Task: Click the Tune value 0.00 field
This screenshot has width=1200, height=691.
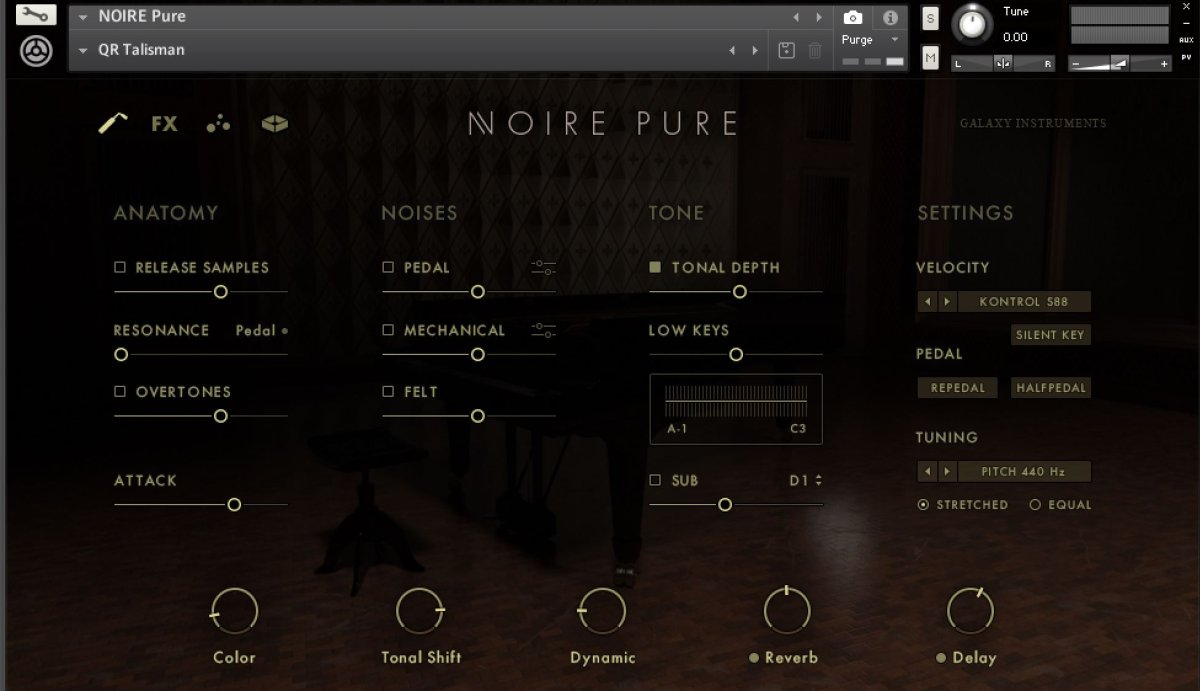Action: pos(1016,37)
